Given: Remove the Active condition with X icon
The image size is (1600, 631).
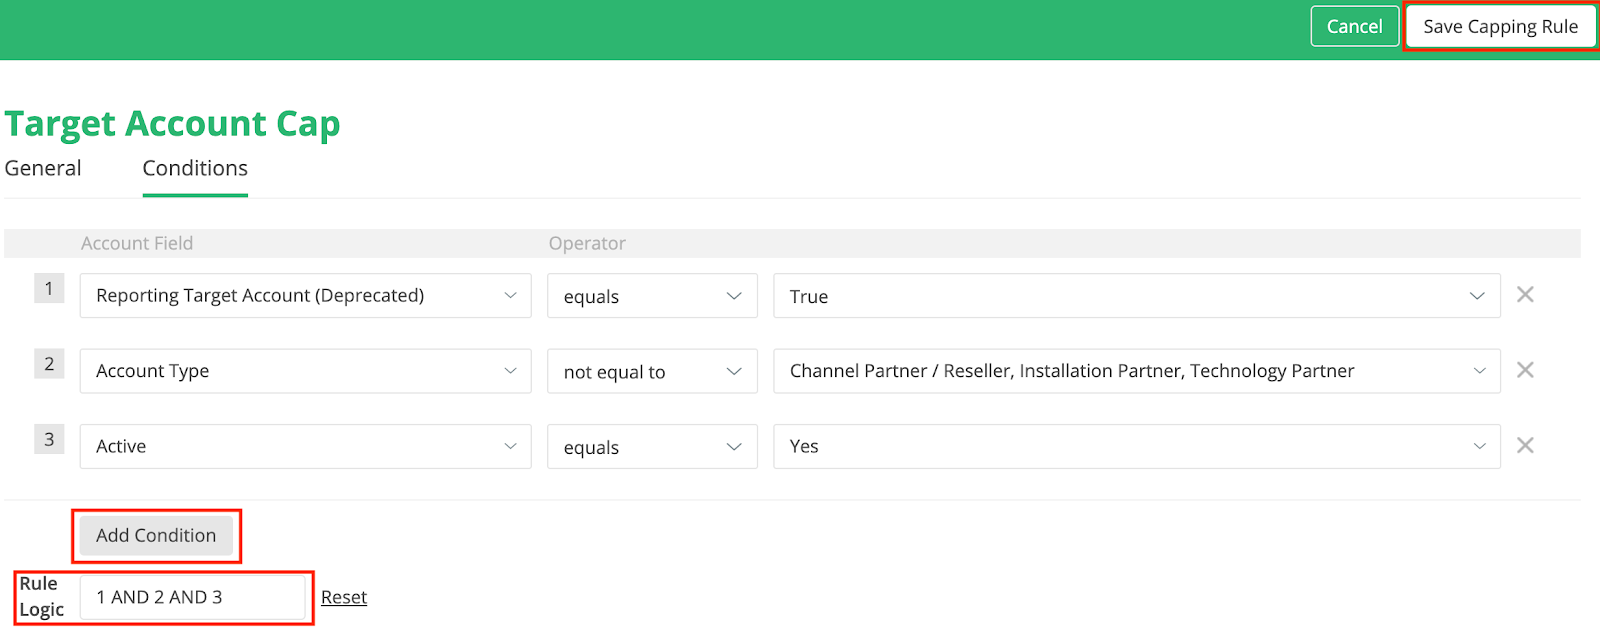Looking at the screenshot, I should click(1525, 446).
